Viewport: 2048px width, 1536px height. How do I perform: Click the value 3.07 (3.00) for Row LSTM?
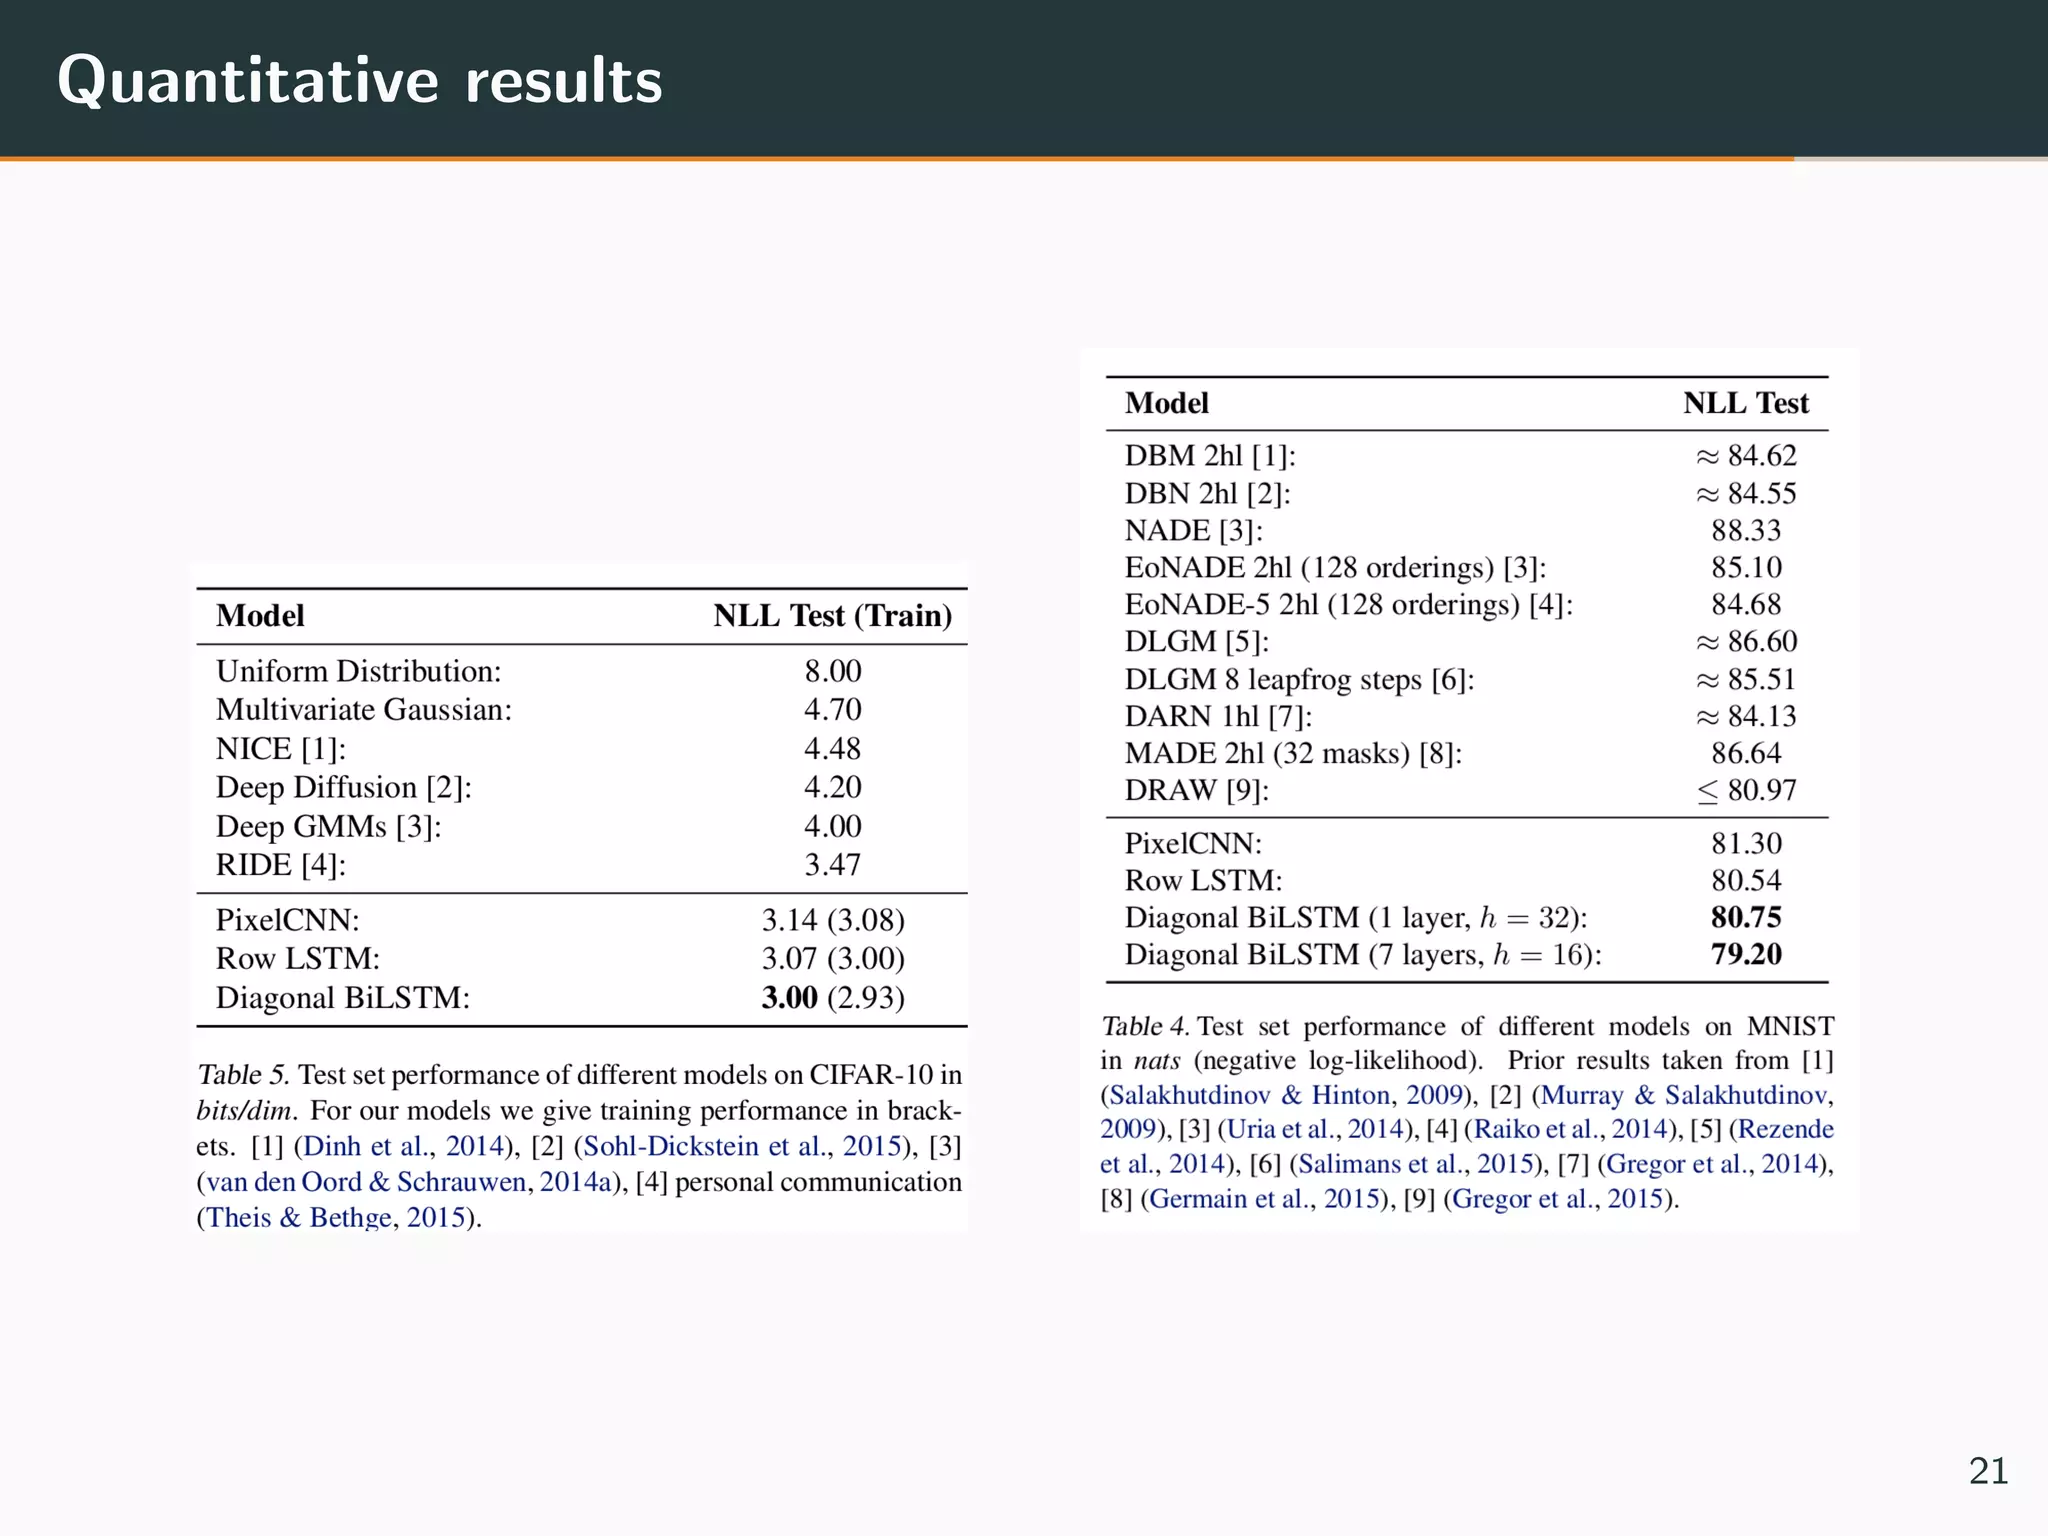[x=833, y=959]
